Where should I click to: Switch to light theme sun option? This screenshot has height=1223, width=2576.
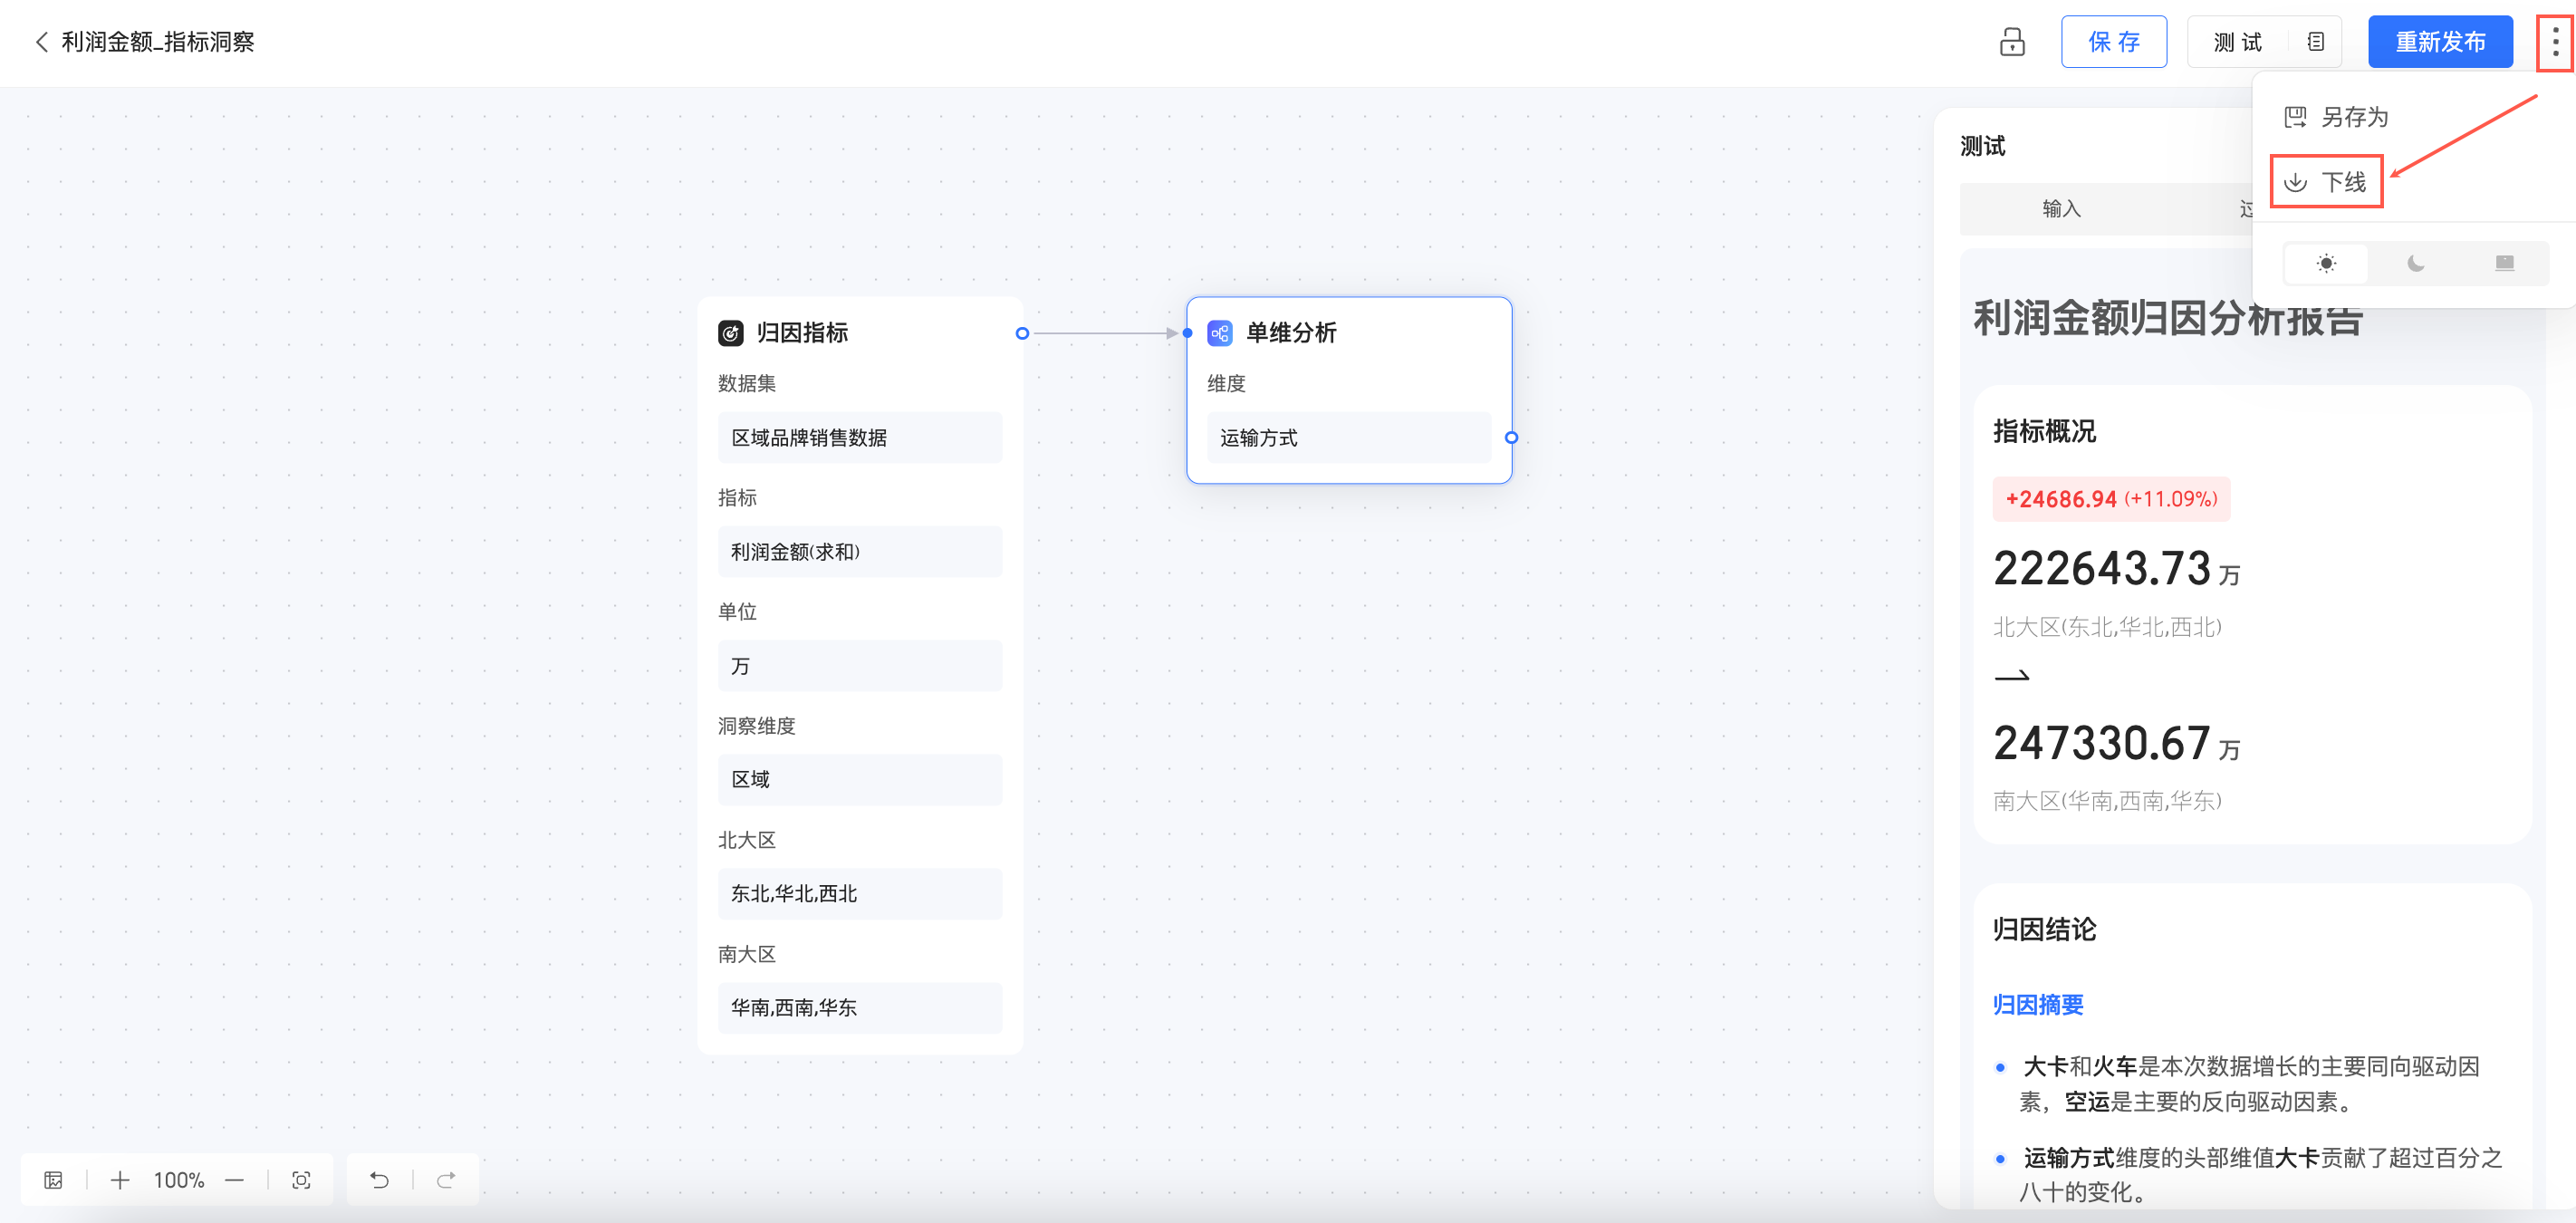pos(2326,264)
